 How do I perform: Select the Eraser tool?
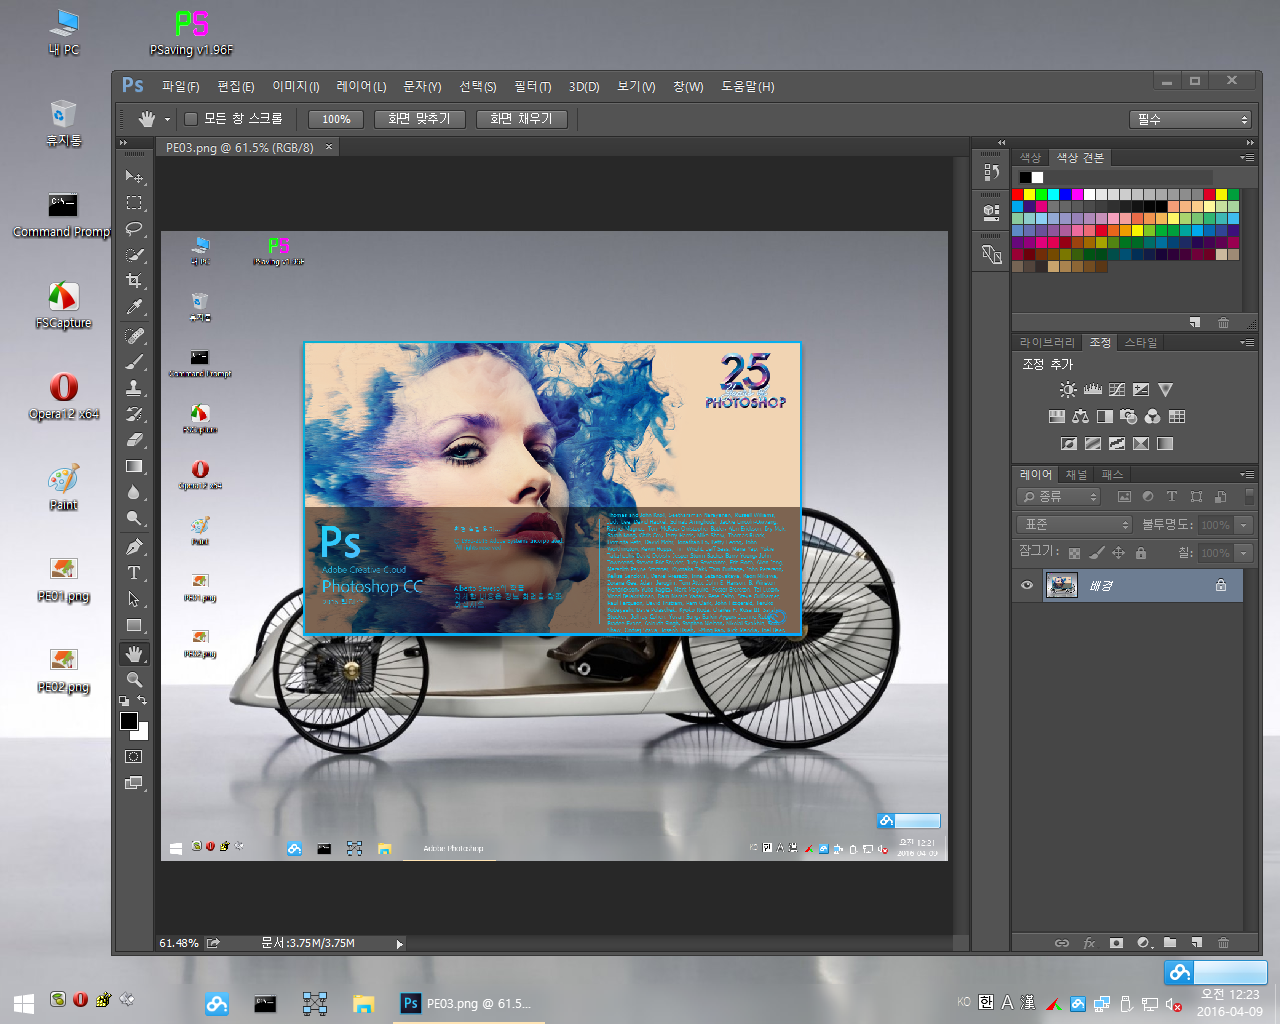tap(134, 440)
